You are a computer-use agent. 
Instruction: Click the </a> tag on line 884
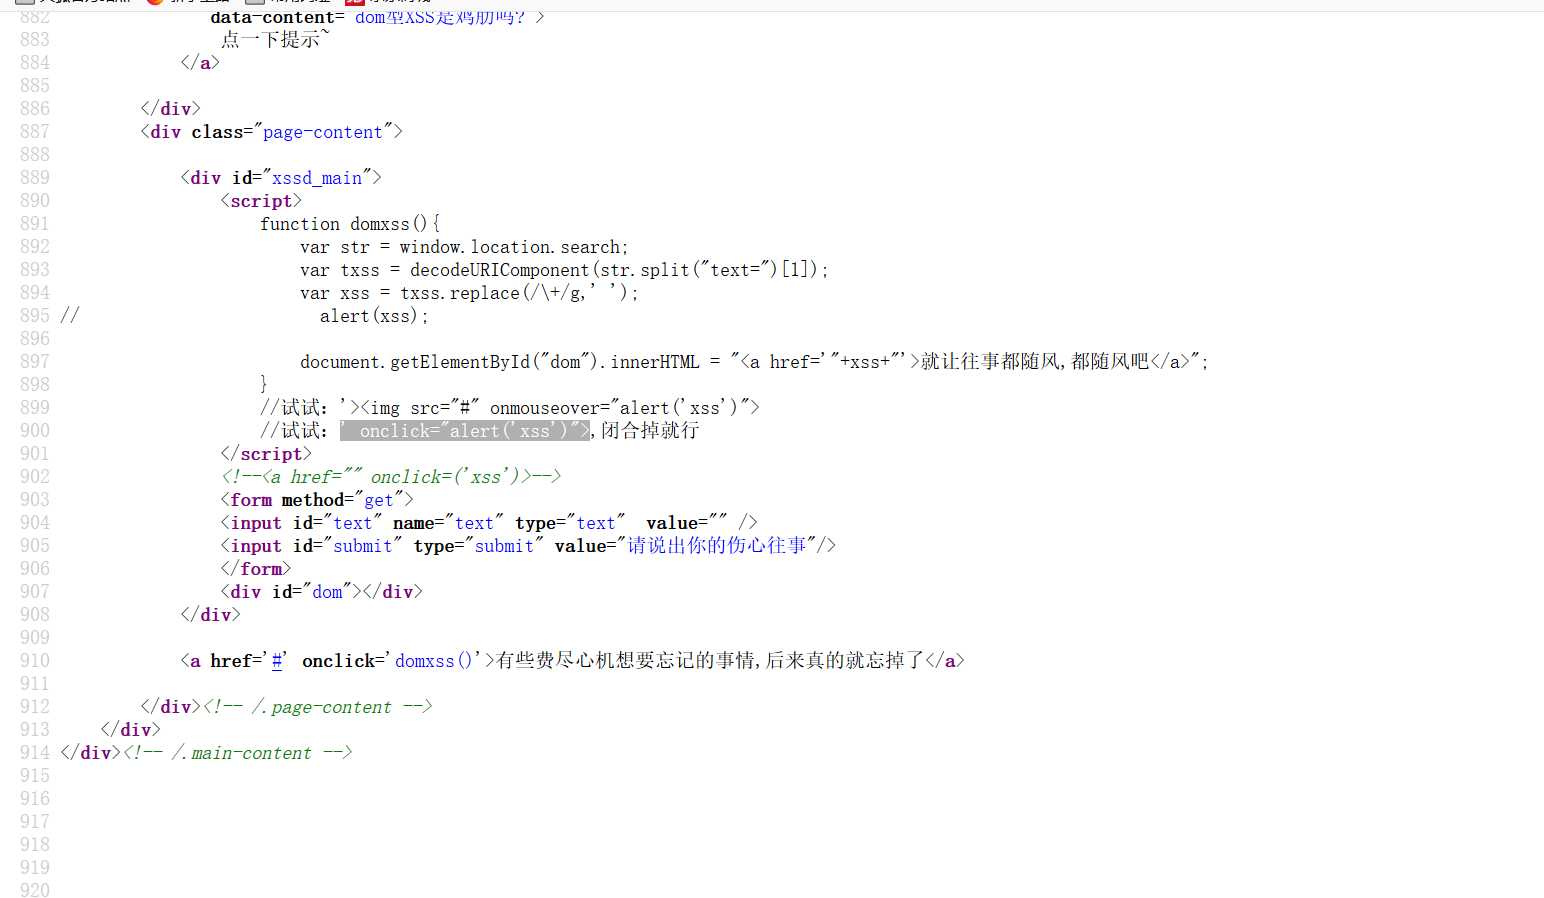coord(200,63)
